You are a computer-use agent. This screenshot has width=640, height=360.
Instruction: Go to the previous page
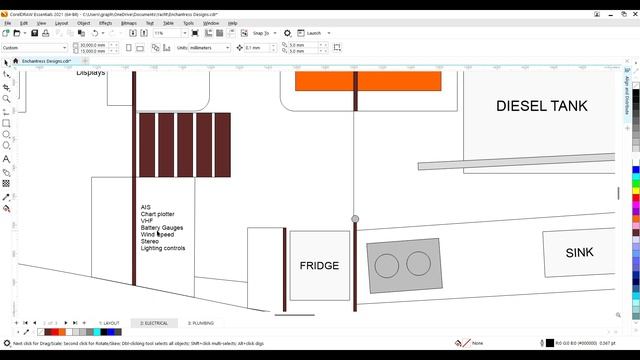click(34, 323)
